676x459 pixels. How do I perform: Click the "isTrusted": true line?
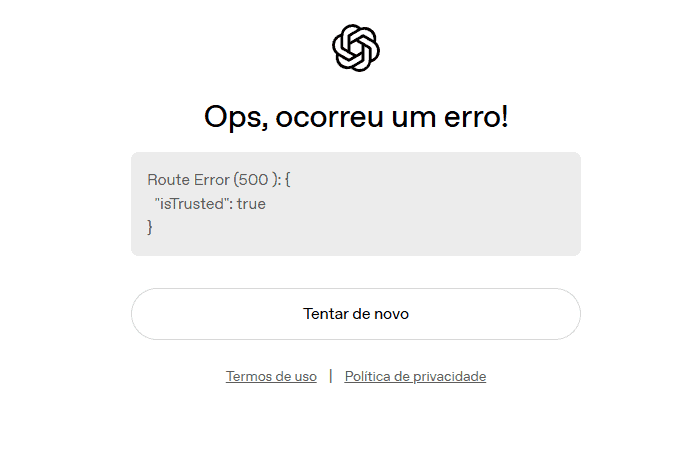[x=209, y=204]
